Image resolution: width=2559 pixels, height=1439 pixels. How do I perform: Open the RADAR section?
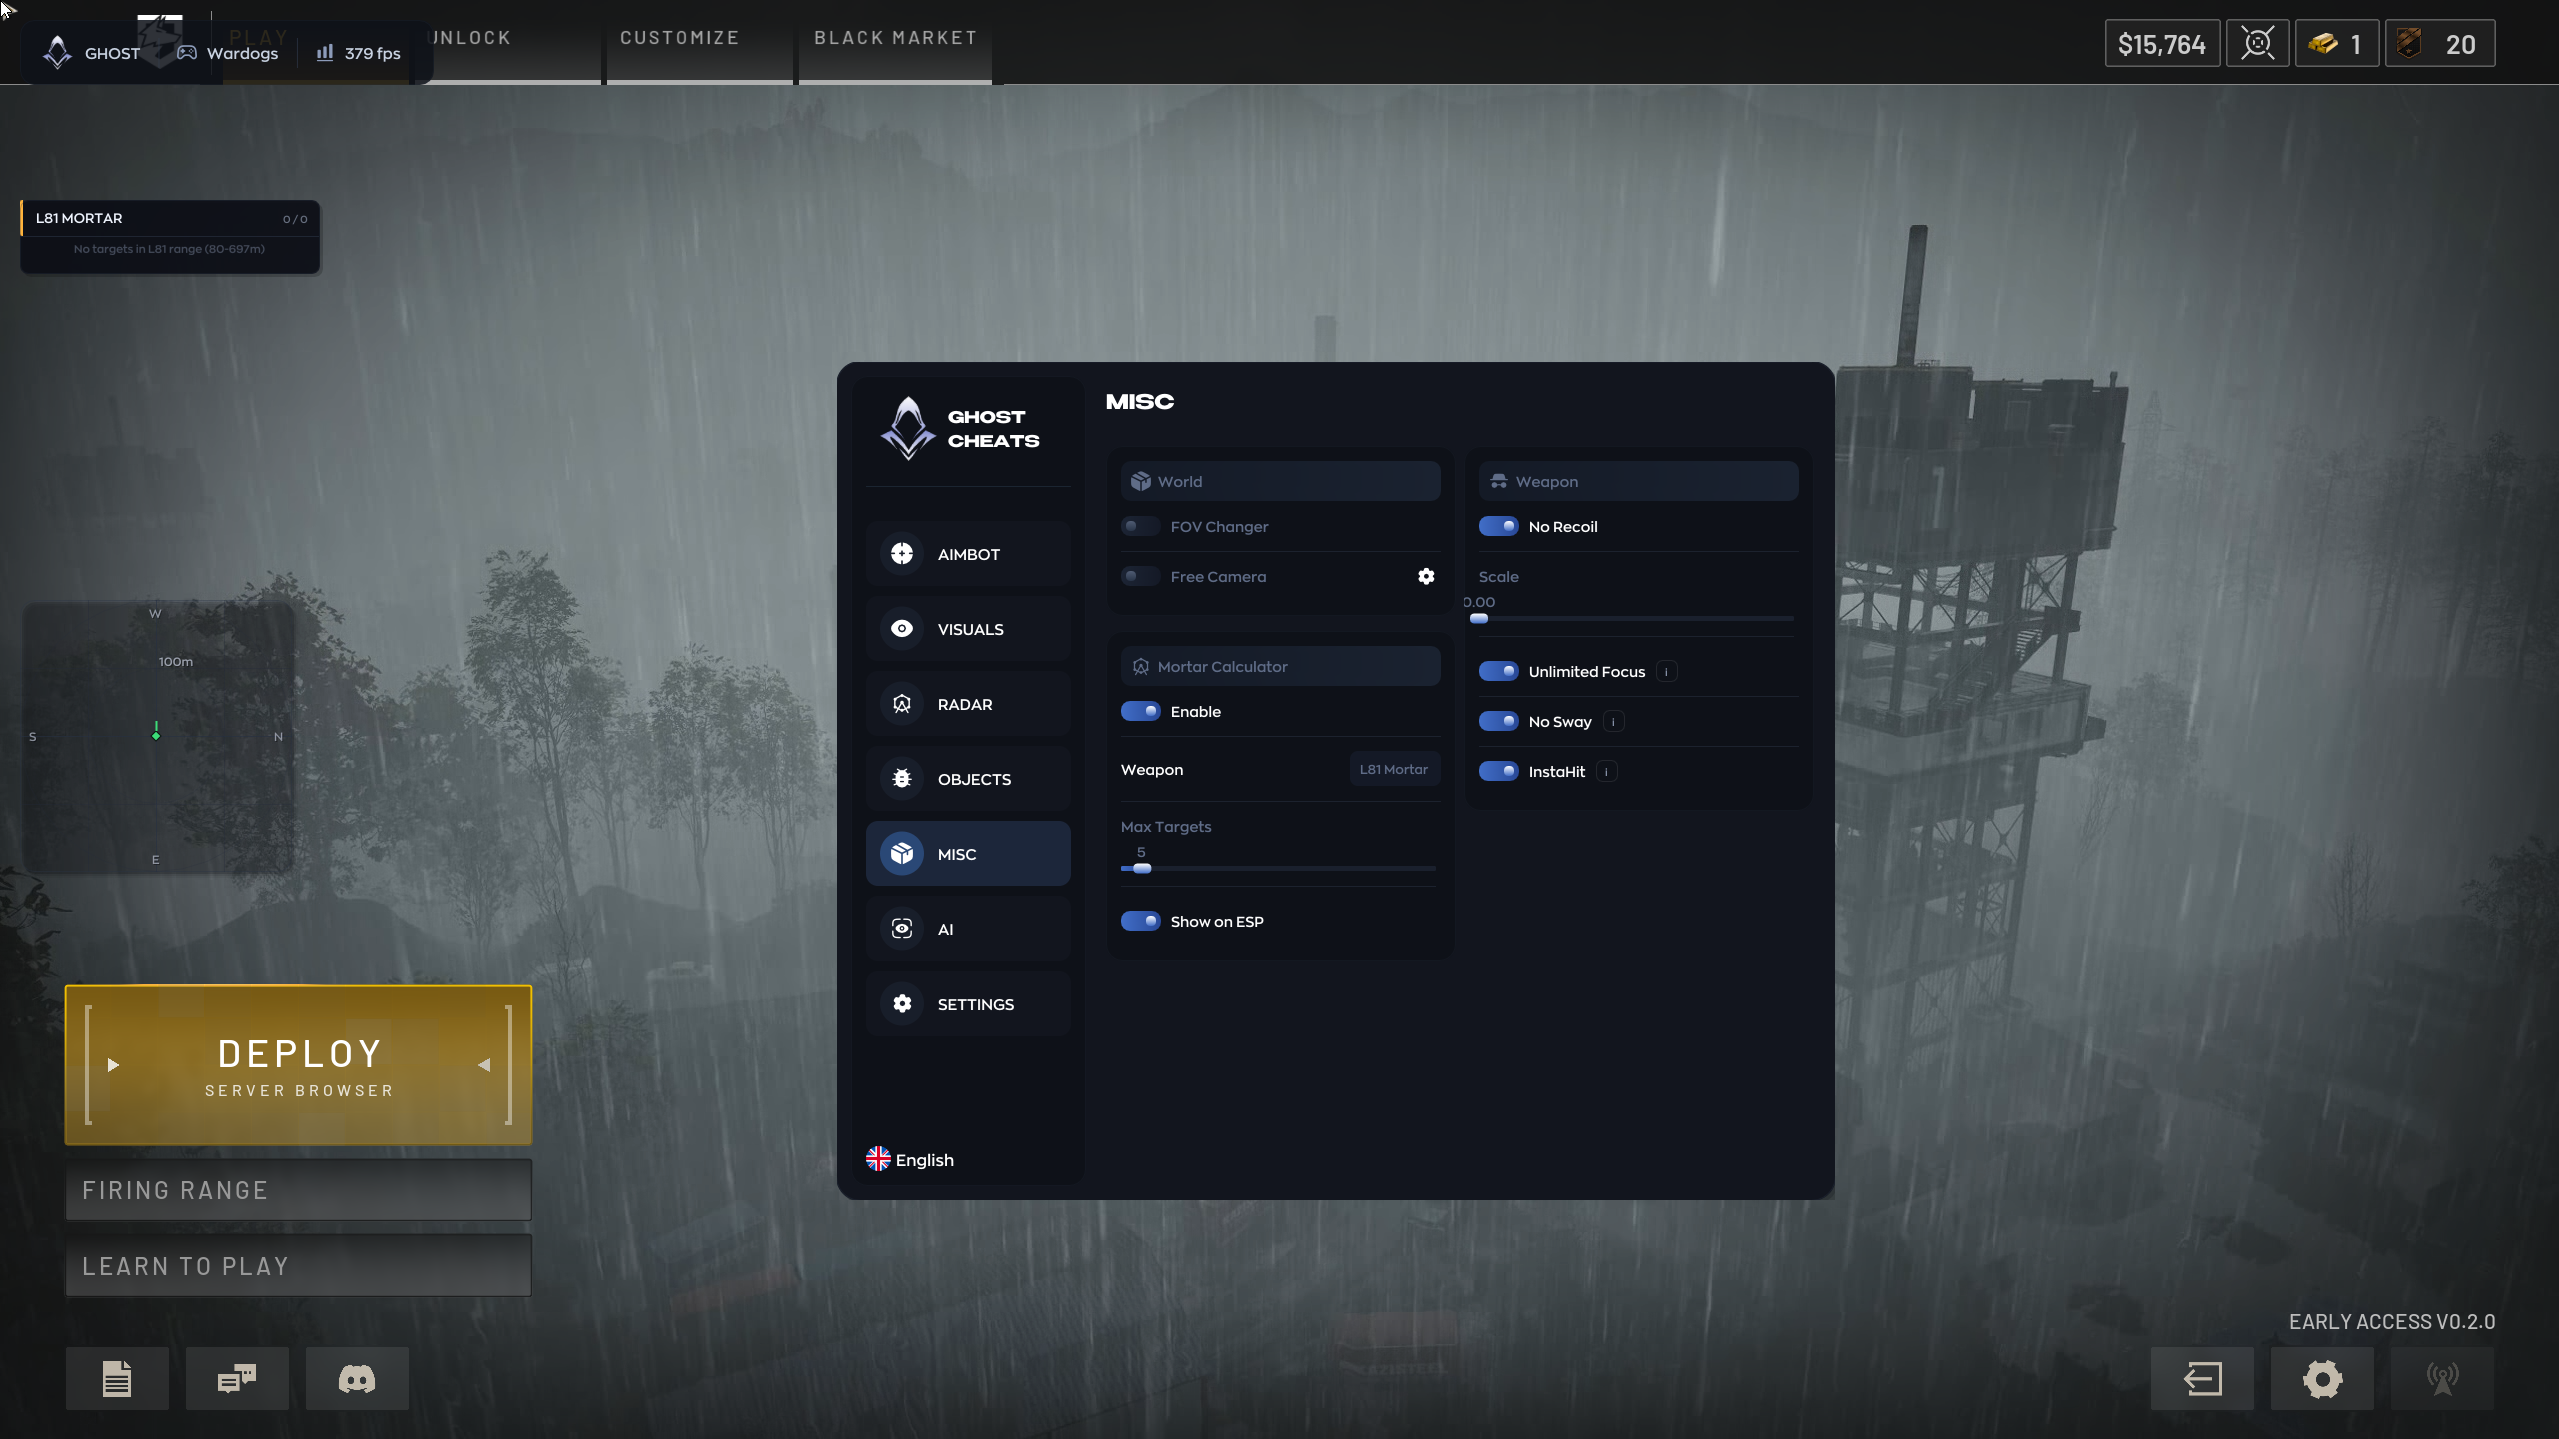(x=968, y=703)
